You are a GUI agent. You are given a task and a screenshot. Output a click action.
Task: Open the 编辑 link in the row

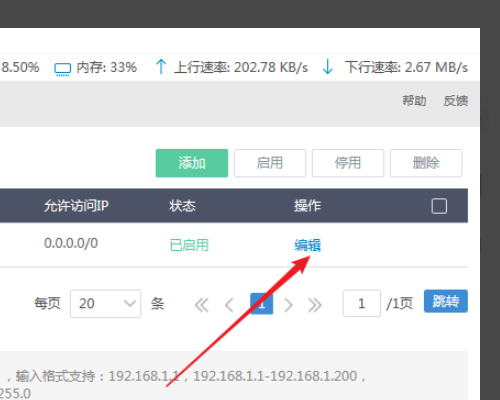coord(307,245)
